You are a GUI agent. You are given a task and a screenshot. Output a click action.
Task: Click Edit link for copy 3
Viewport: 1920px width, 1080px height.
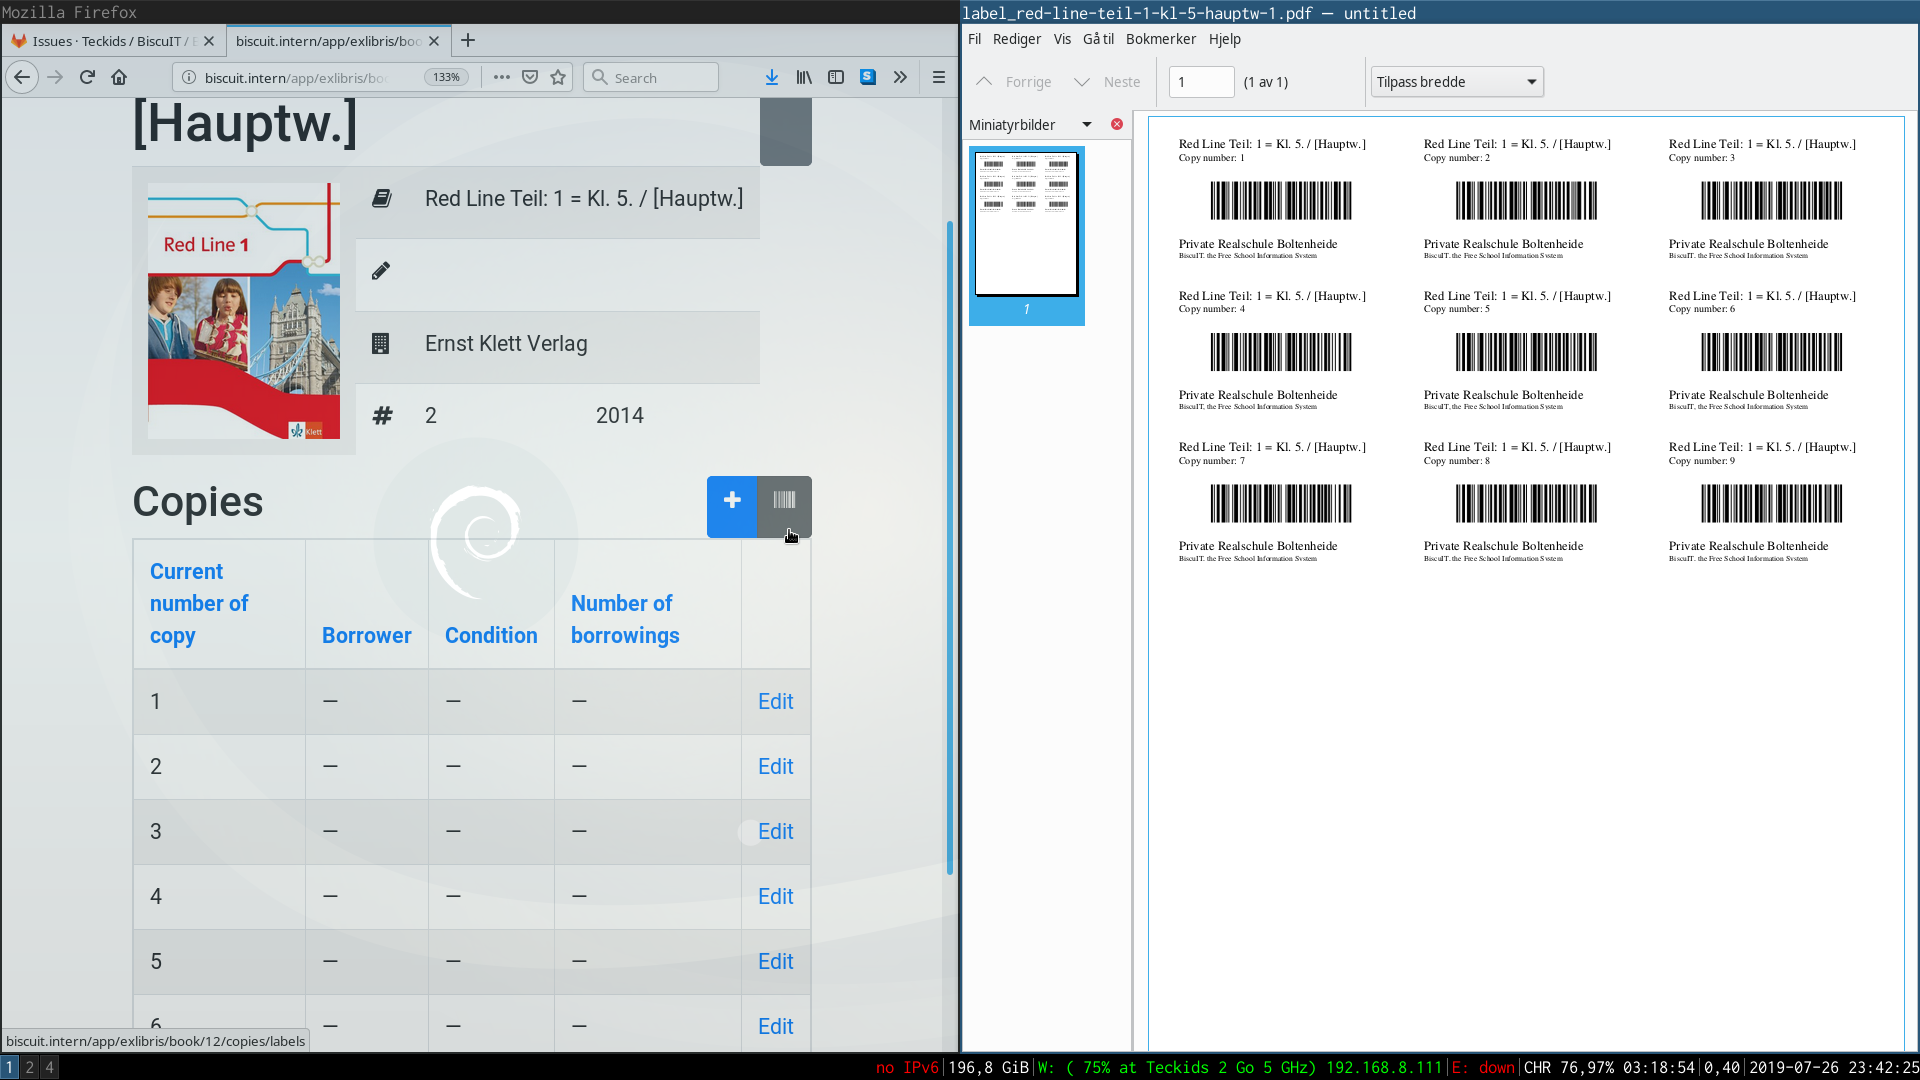click(775, 832)
